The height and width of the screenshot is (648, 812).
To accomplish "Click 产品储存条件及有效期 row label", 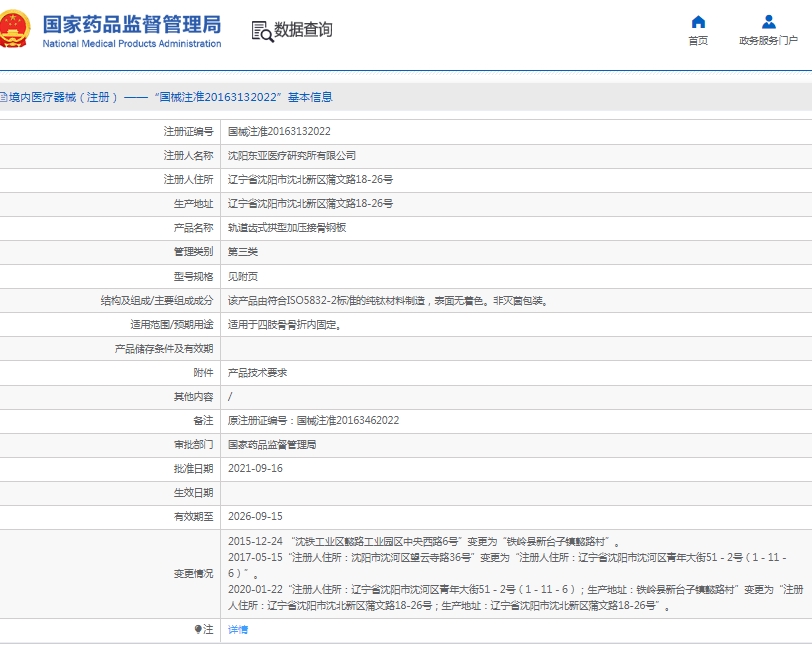I will 164,349.
